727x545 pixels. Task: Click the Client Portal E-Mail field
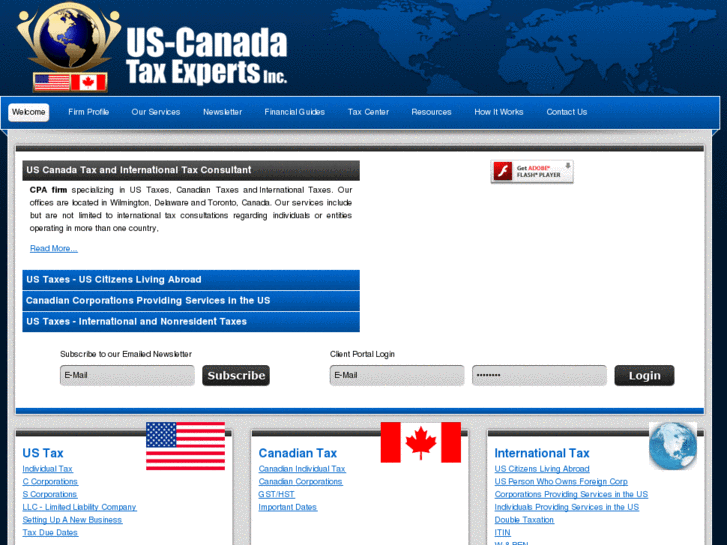pyautogui.click(x=397, y=375)
